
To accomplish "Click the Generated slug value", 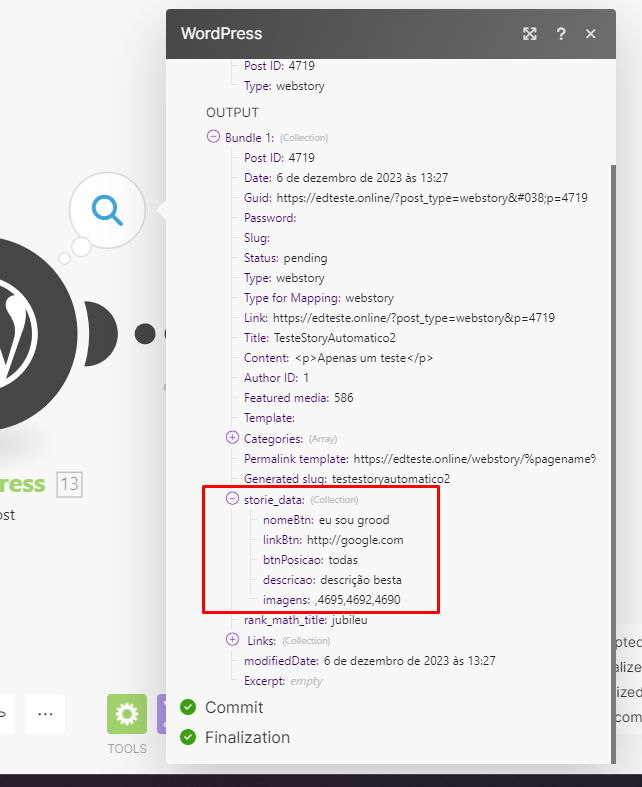I will (x=391, y=479).
